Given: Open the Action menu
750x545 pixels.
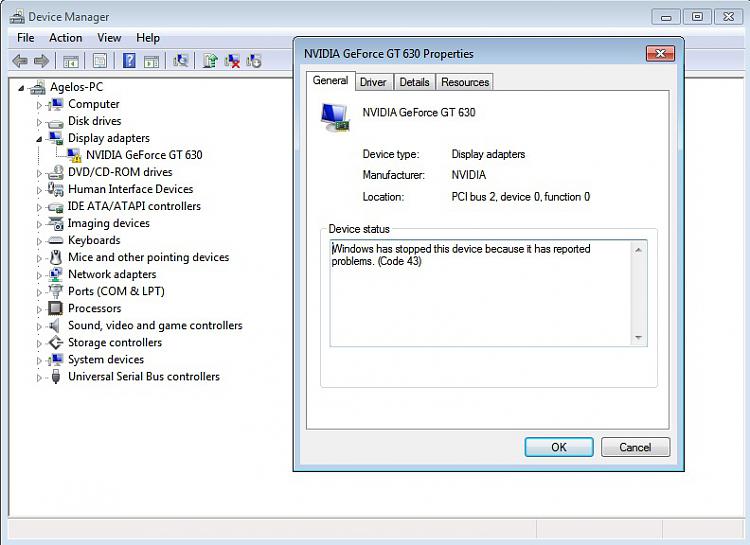Looking at the screenshot, I should pos(66,38).
